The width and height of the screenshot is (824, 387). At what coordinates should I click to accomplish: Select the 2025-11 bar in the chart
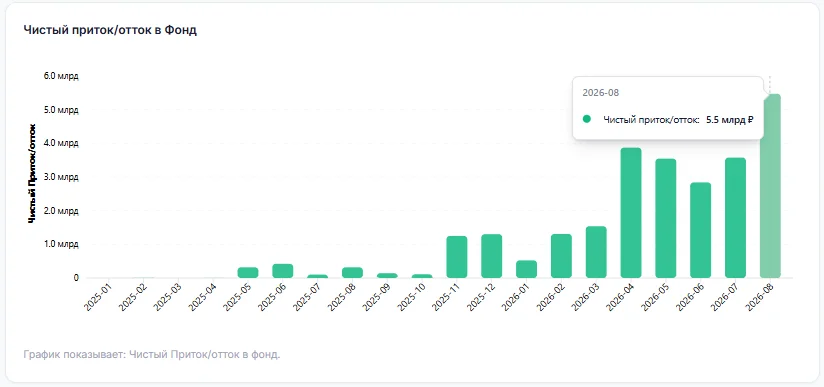(457, 257)
